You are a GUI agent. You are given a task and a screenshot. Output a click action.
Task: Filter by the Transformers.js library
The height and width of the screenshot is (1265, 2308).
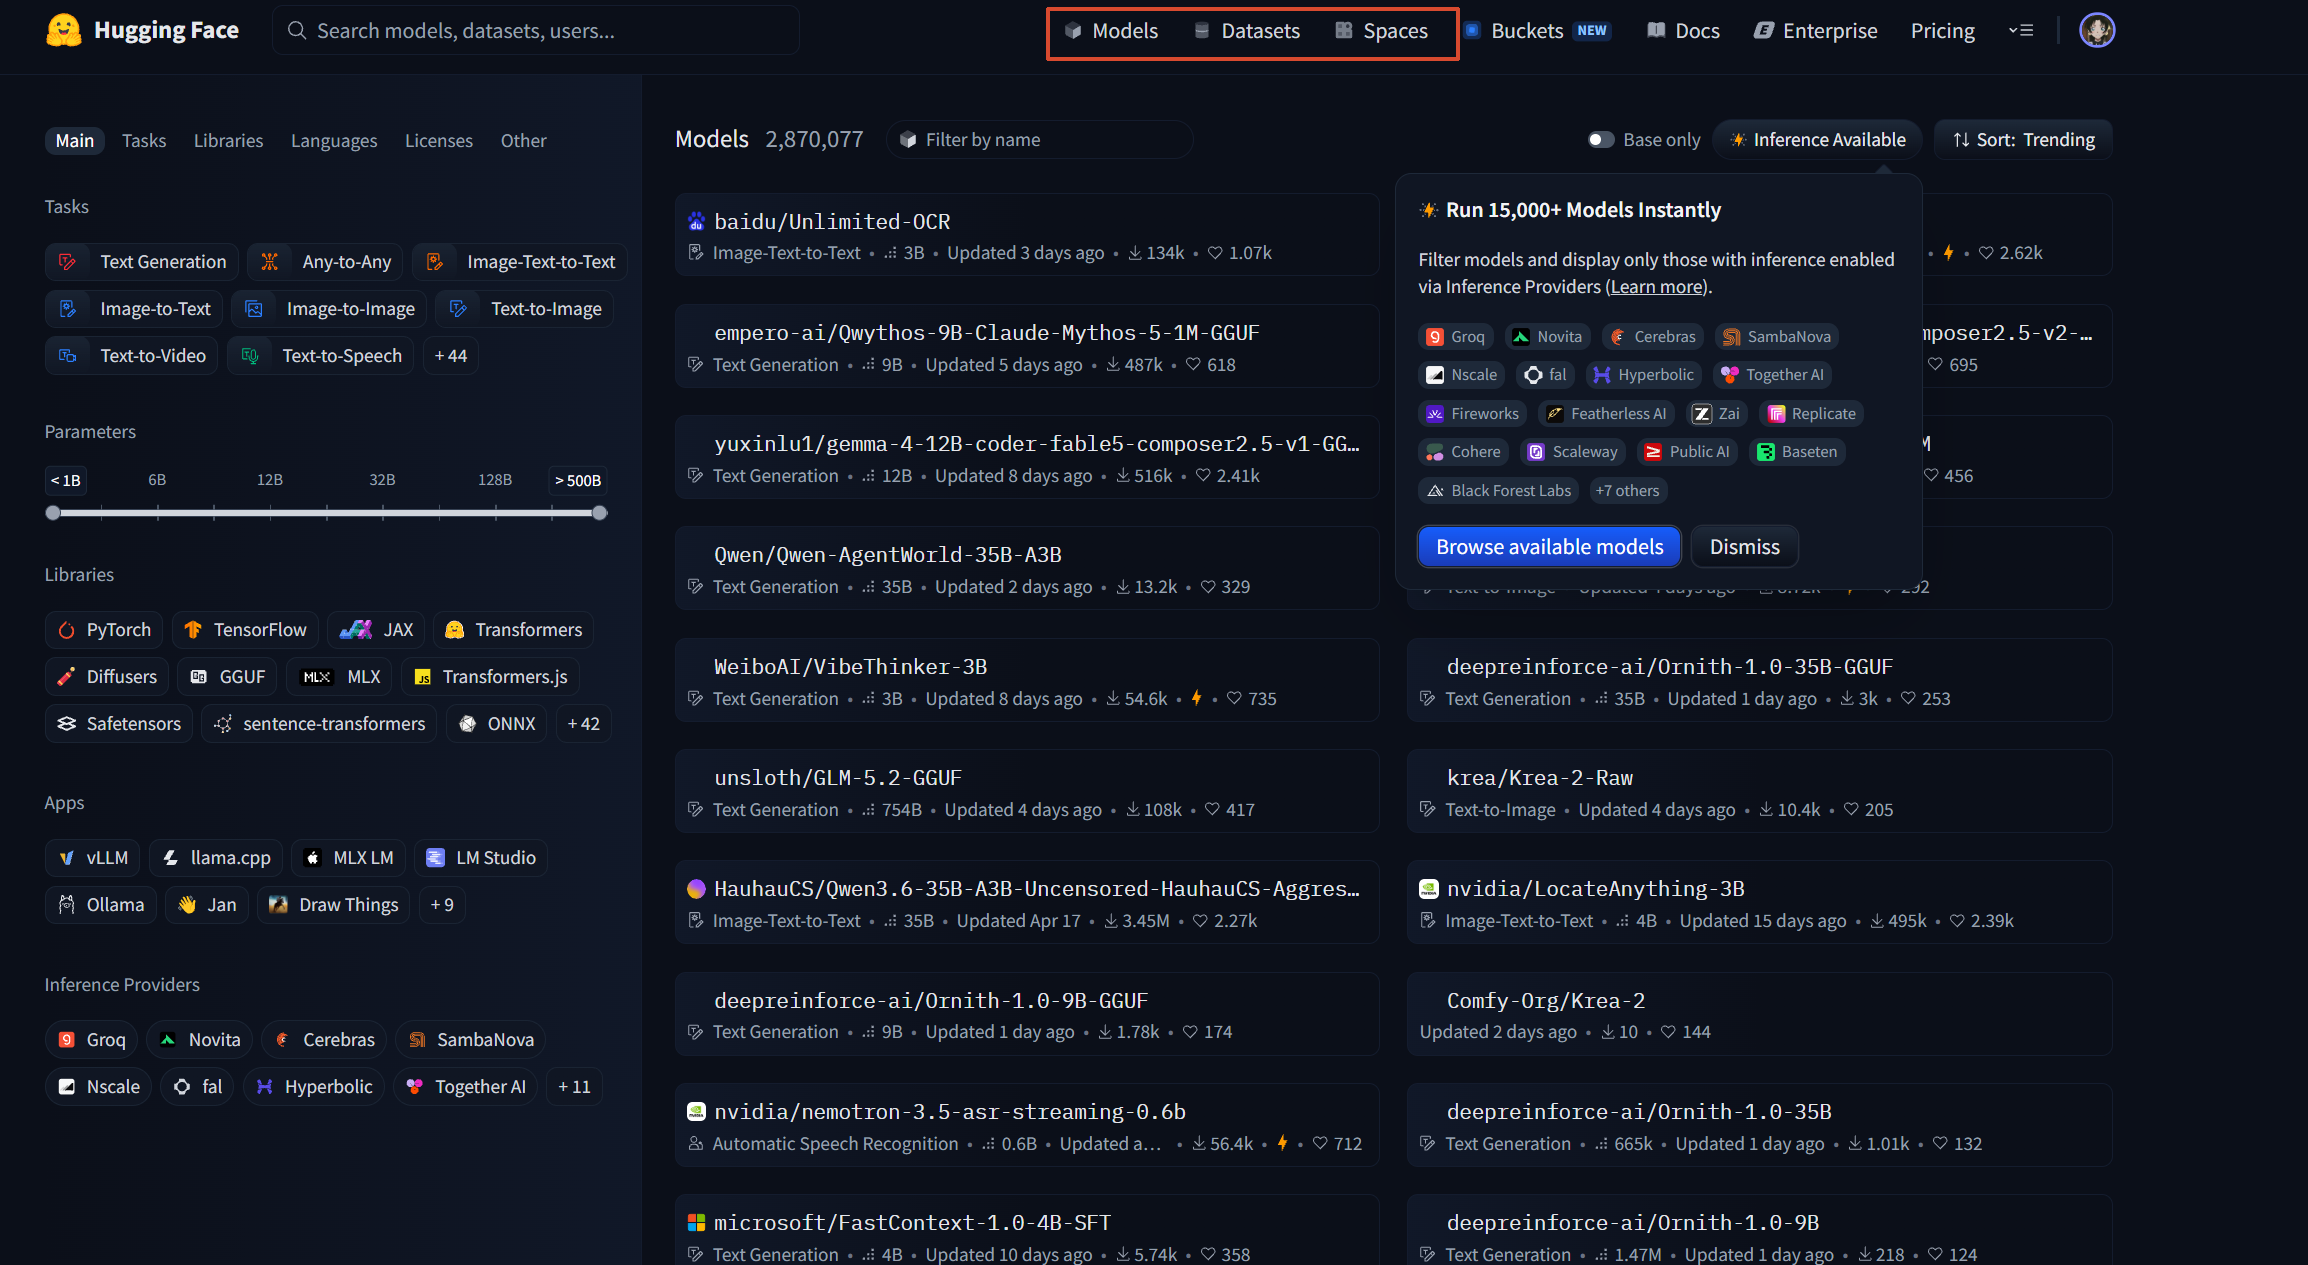491,677
